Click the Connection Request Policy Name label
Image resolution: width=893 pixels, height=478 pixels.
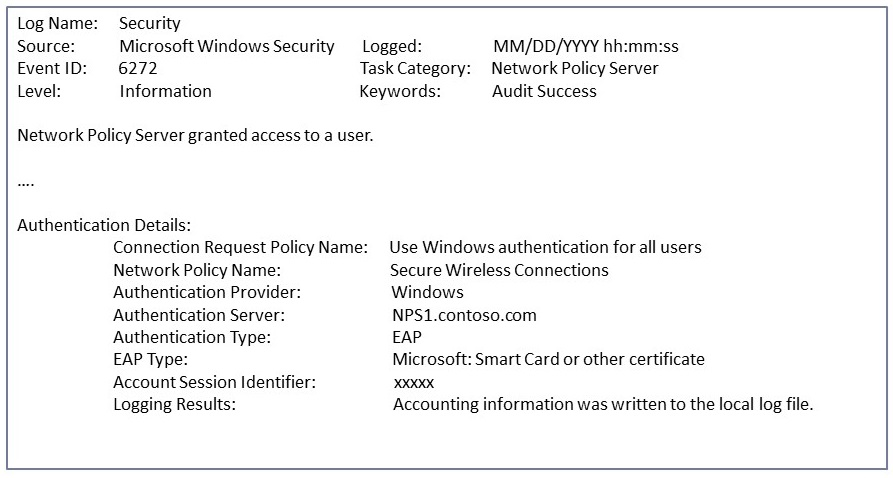240,247
